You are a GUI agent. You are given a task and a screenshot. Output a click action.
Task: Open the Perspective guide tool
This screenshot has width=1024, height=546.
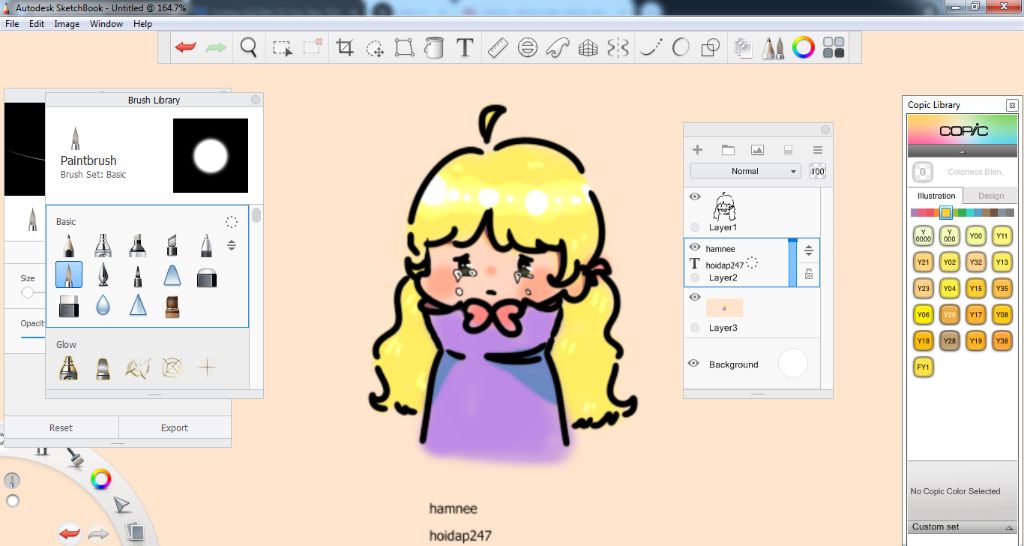tap(588, 48)
